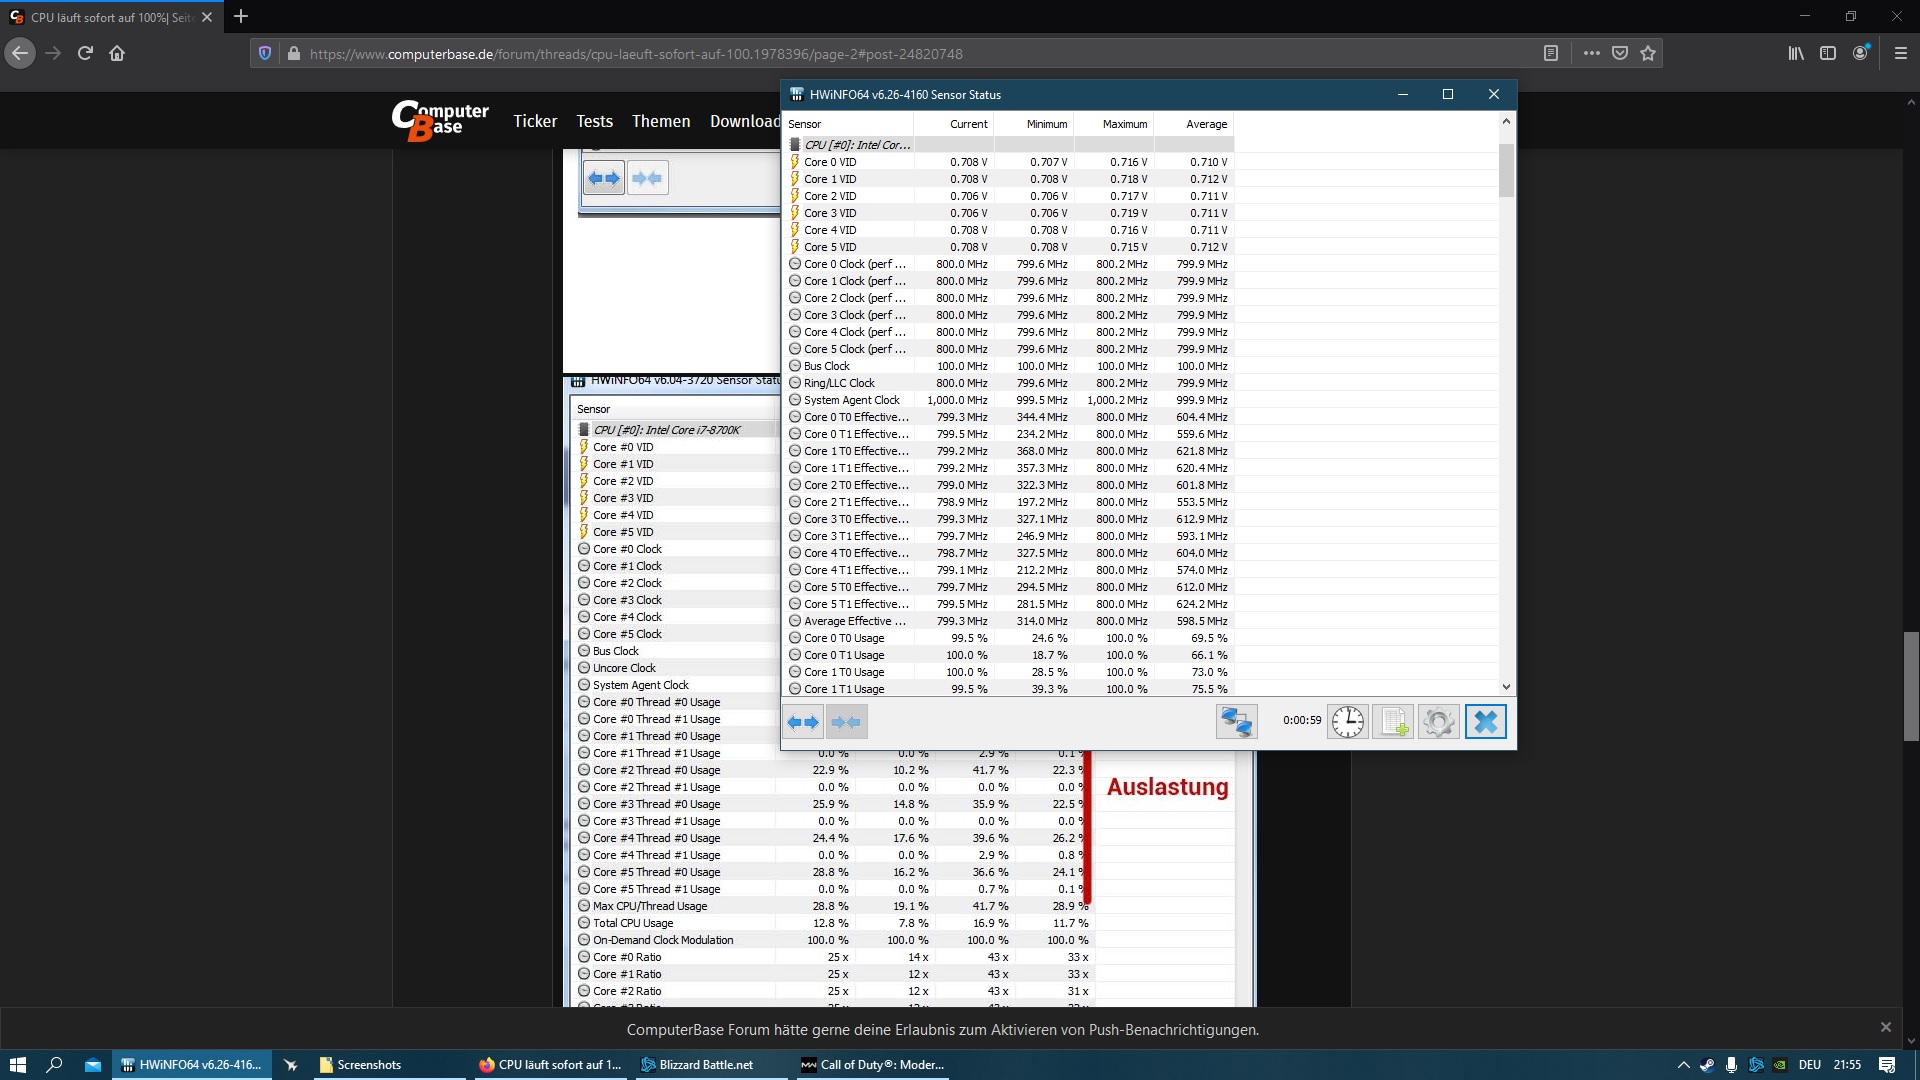This screenshot has height=1080, width=1920.
Task: Click the browser URL address field
Action: click(x=900, y=54)
